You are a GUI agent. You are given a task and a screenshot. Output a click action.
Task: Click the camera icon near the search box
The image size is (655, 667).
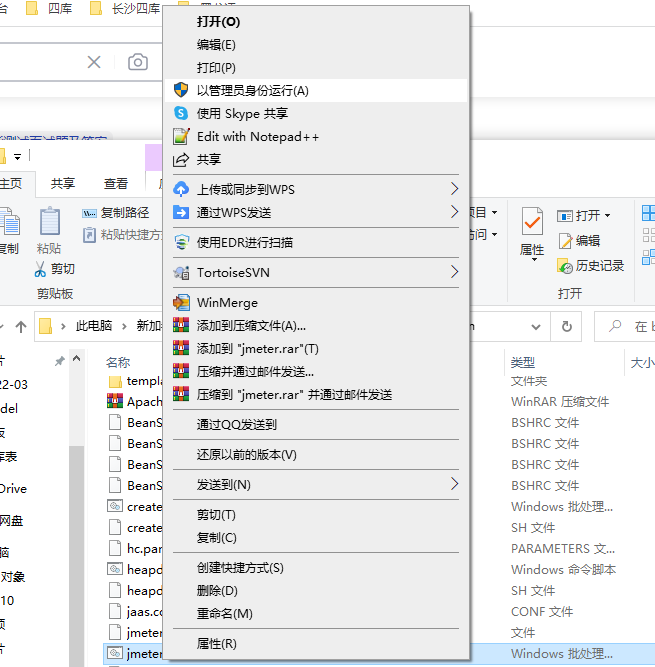(x=138, y=62)
